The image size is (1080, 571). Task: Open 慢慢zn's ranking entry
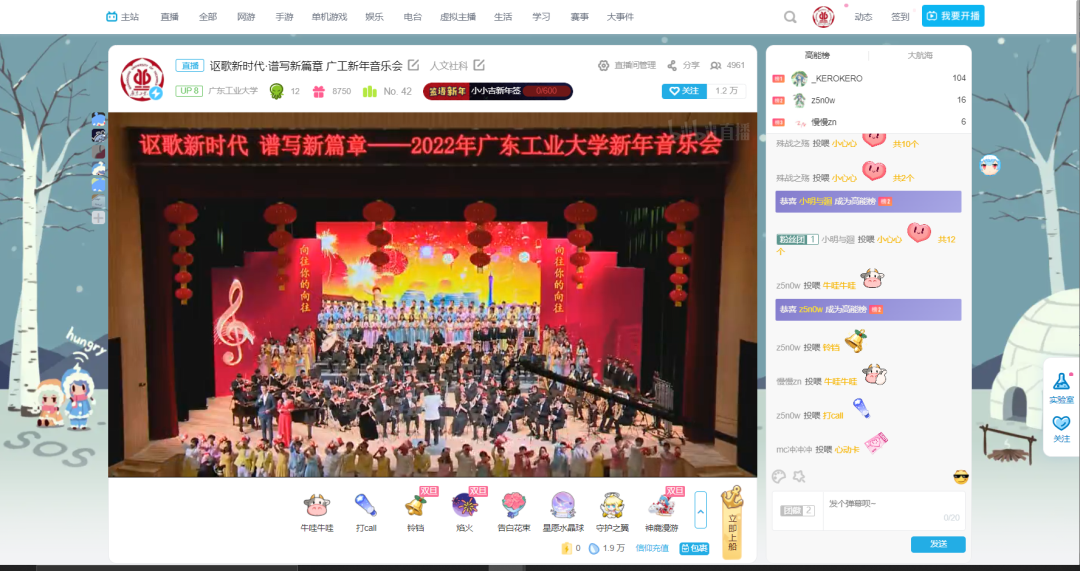point(869,122)
